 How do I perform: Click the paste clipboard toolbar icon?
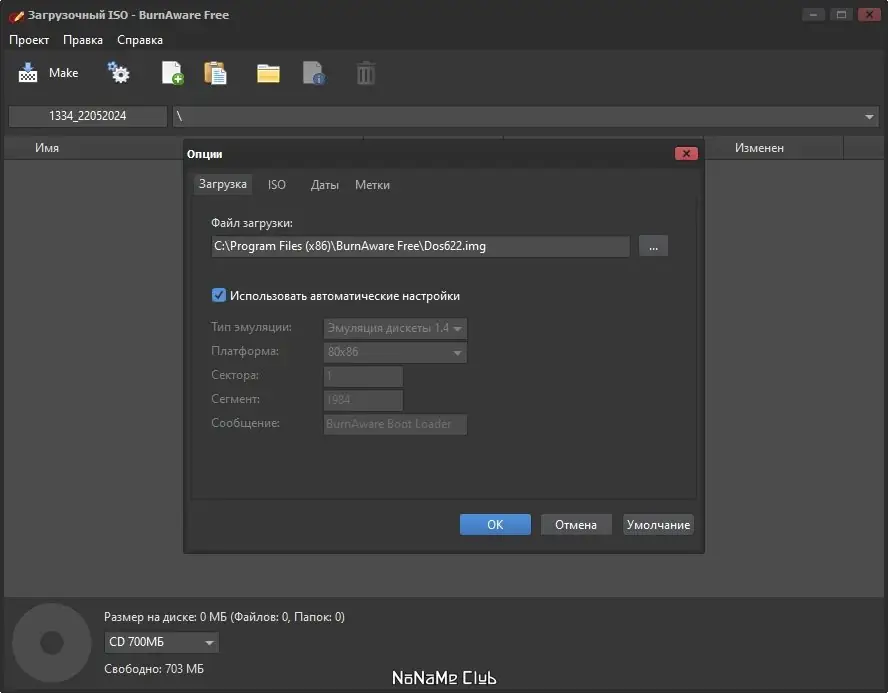click(x=215, y=73)
